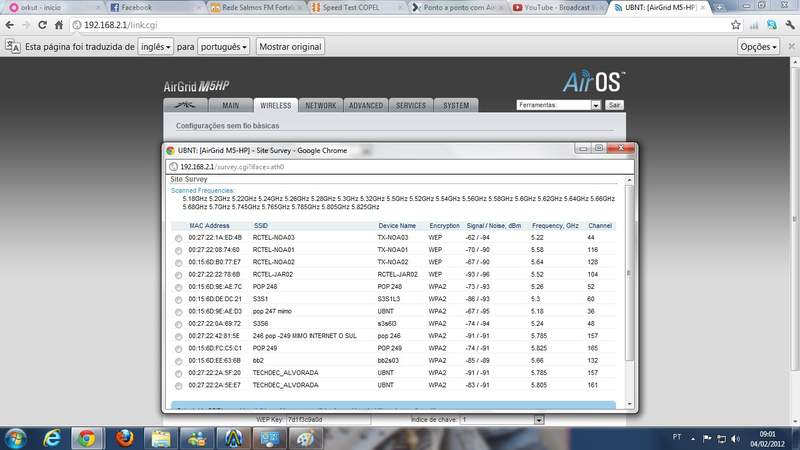800x450 pixels.
Task: Open the WIRELESS tab
Action: click(276, 105)
